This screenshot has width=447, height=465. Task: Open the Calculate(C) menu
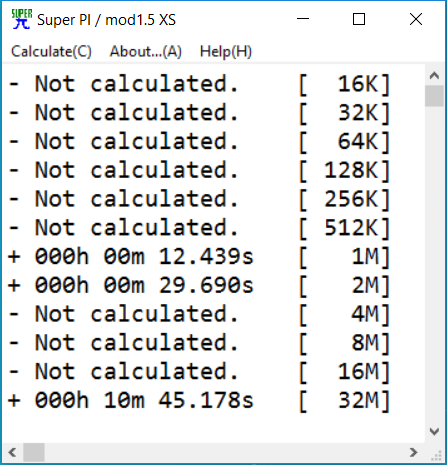pyautogui.click(x=51, y=52)
